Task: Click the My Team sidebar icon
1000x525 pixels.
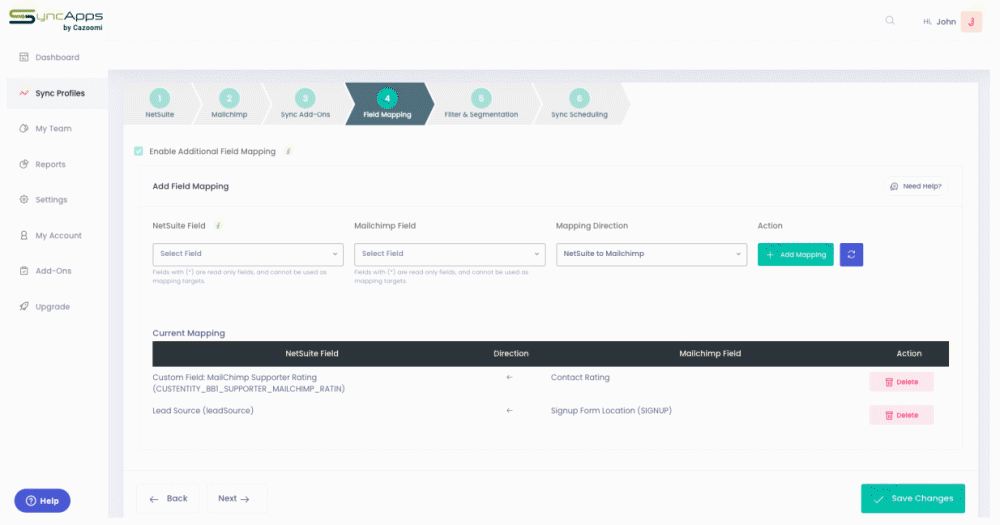Action: tap(24, 128)
